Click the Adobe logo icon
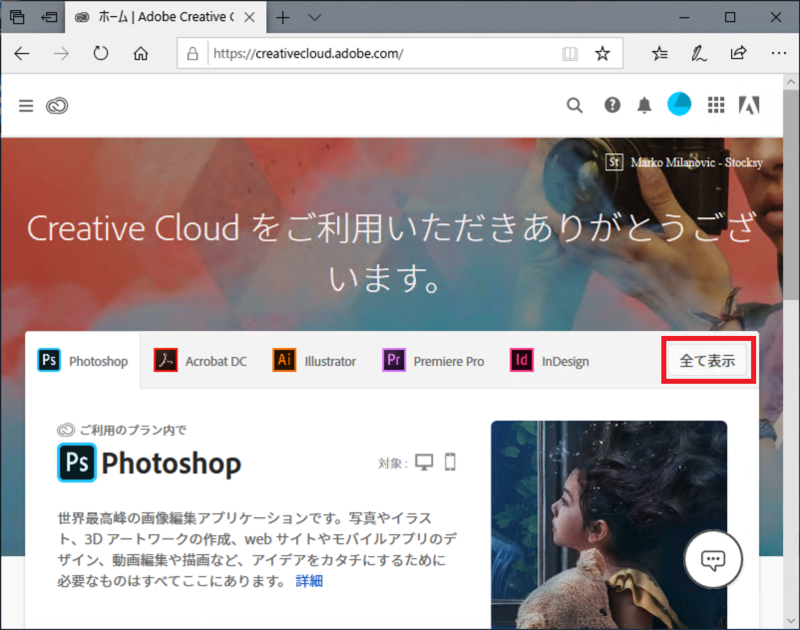 [x=749, y=105]
